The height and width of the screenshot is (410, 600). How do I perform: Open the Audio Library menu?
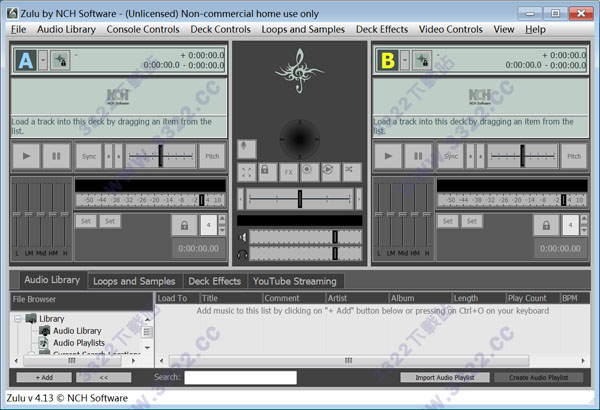66,29
